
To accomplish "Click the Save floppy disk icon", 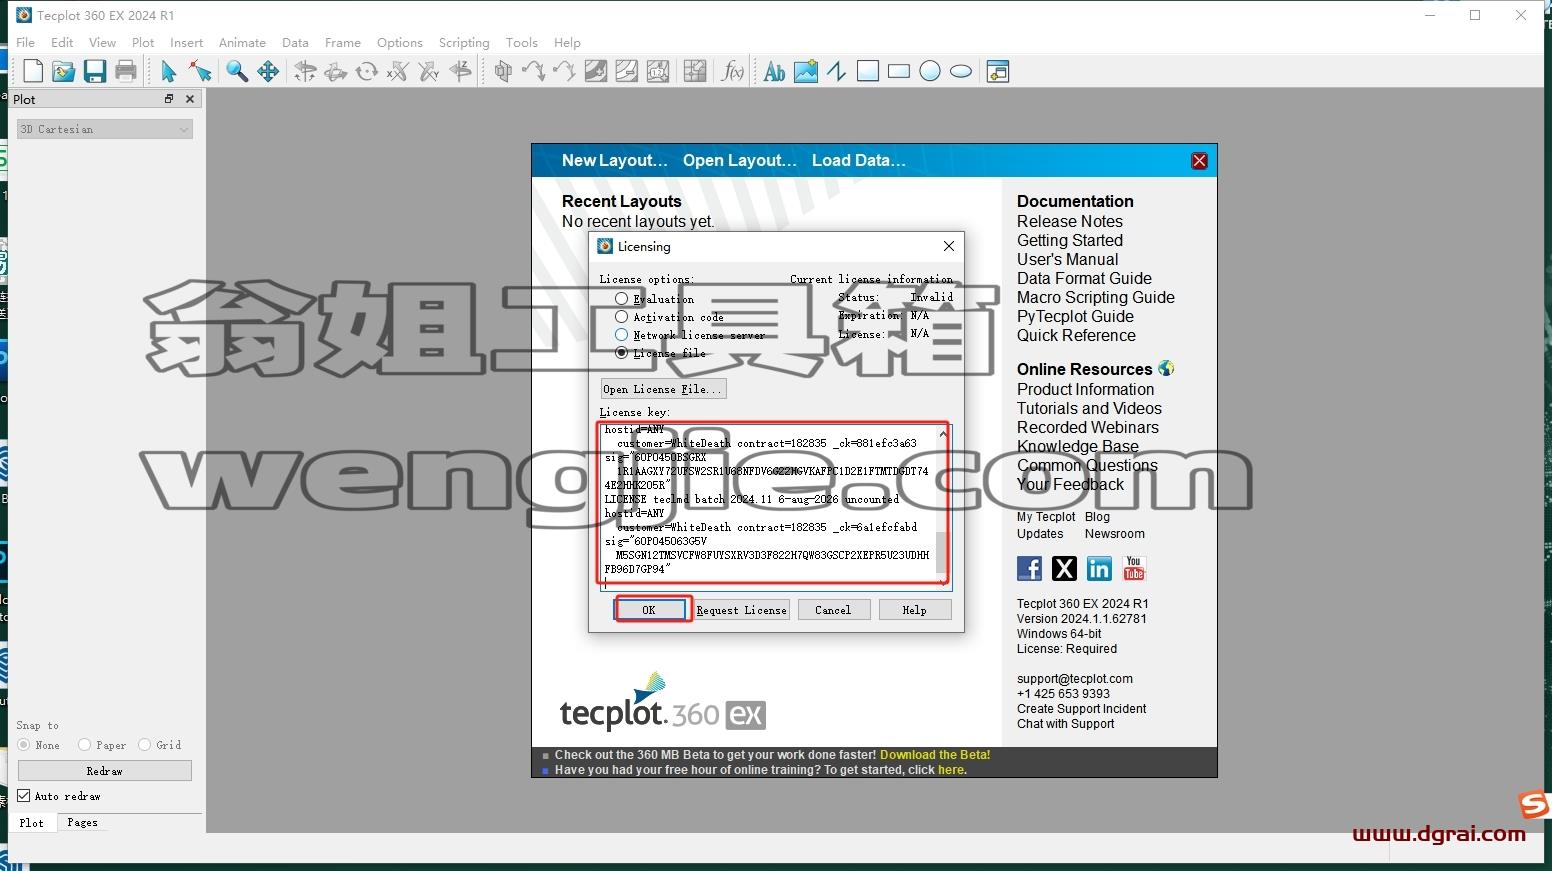I will (95, 71).
